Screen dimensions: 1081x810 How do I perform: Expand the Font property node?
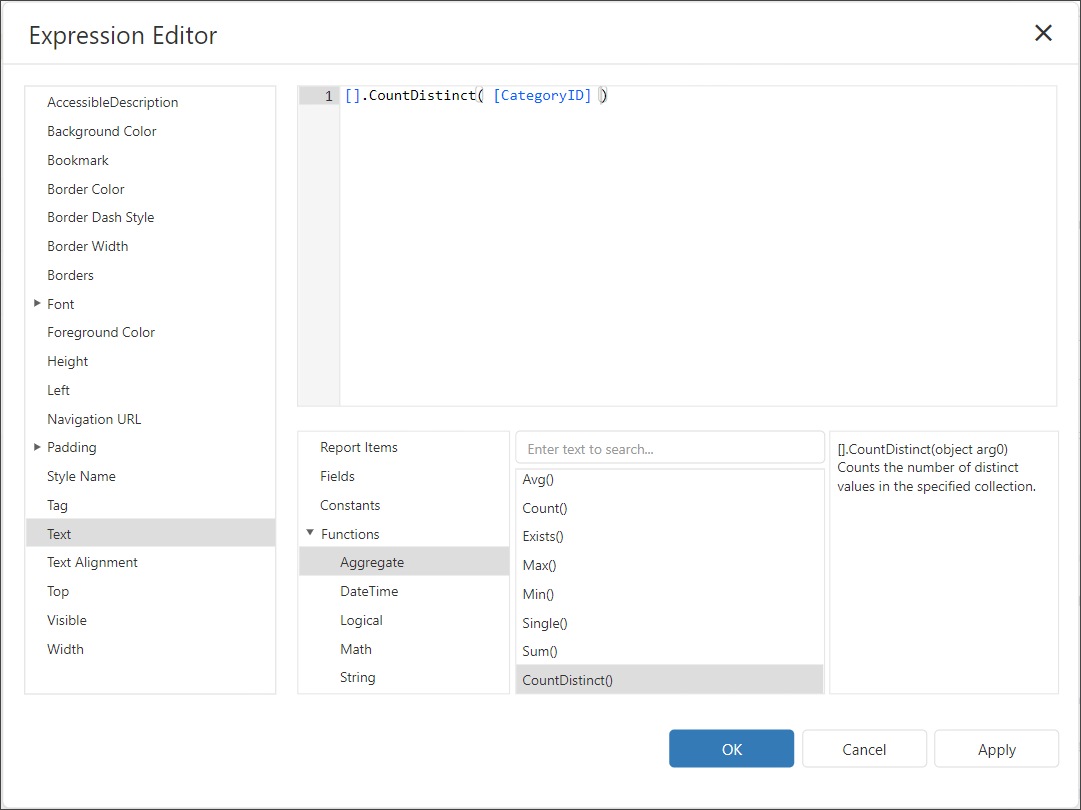(37, 303)
